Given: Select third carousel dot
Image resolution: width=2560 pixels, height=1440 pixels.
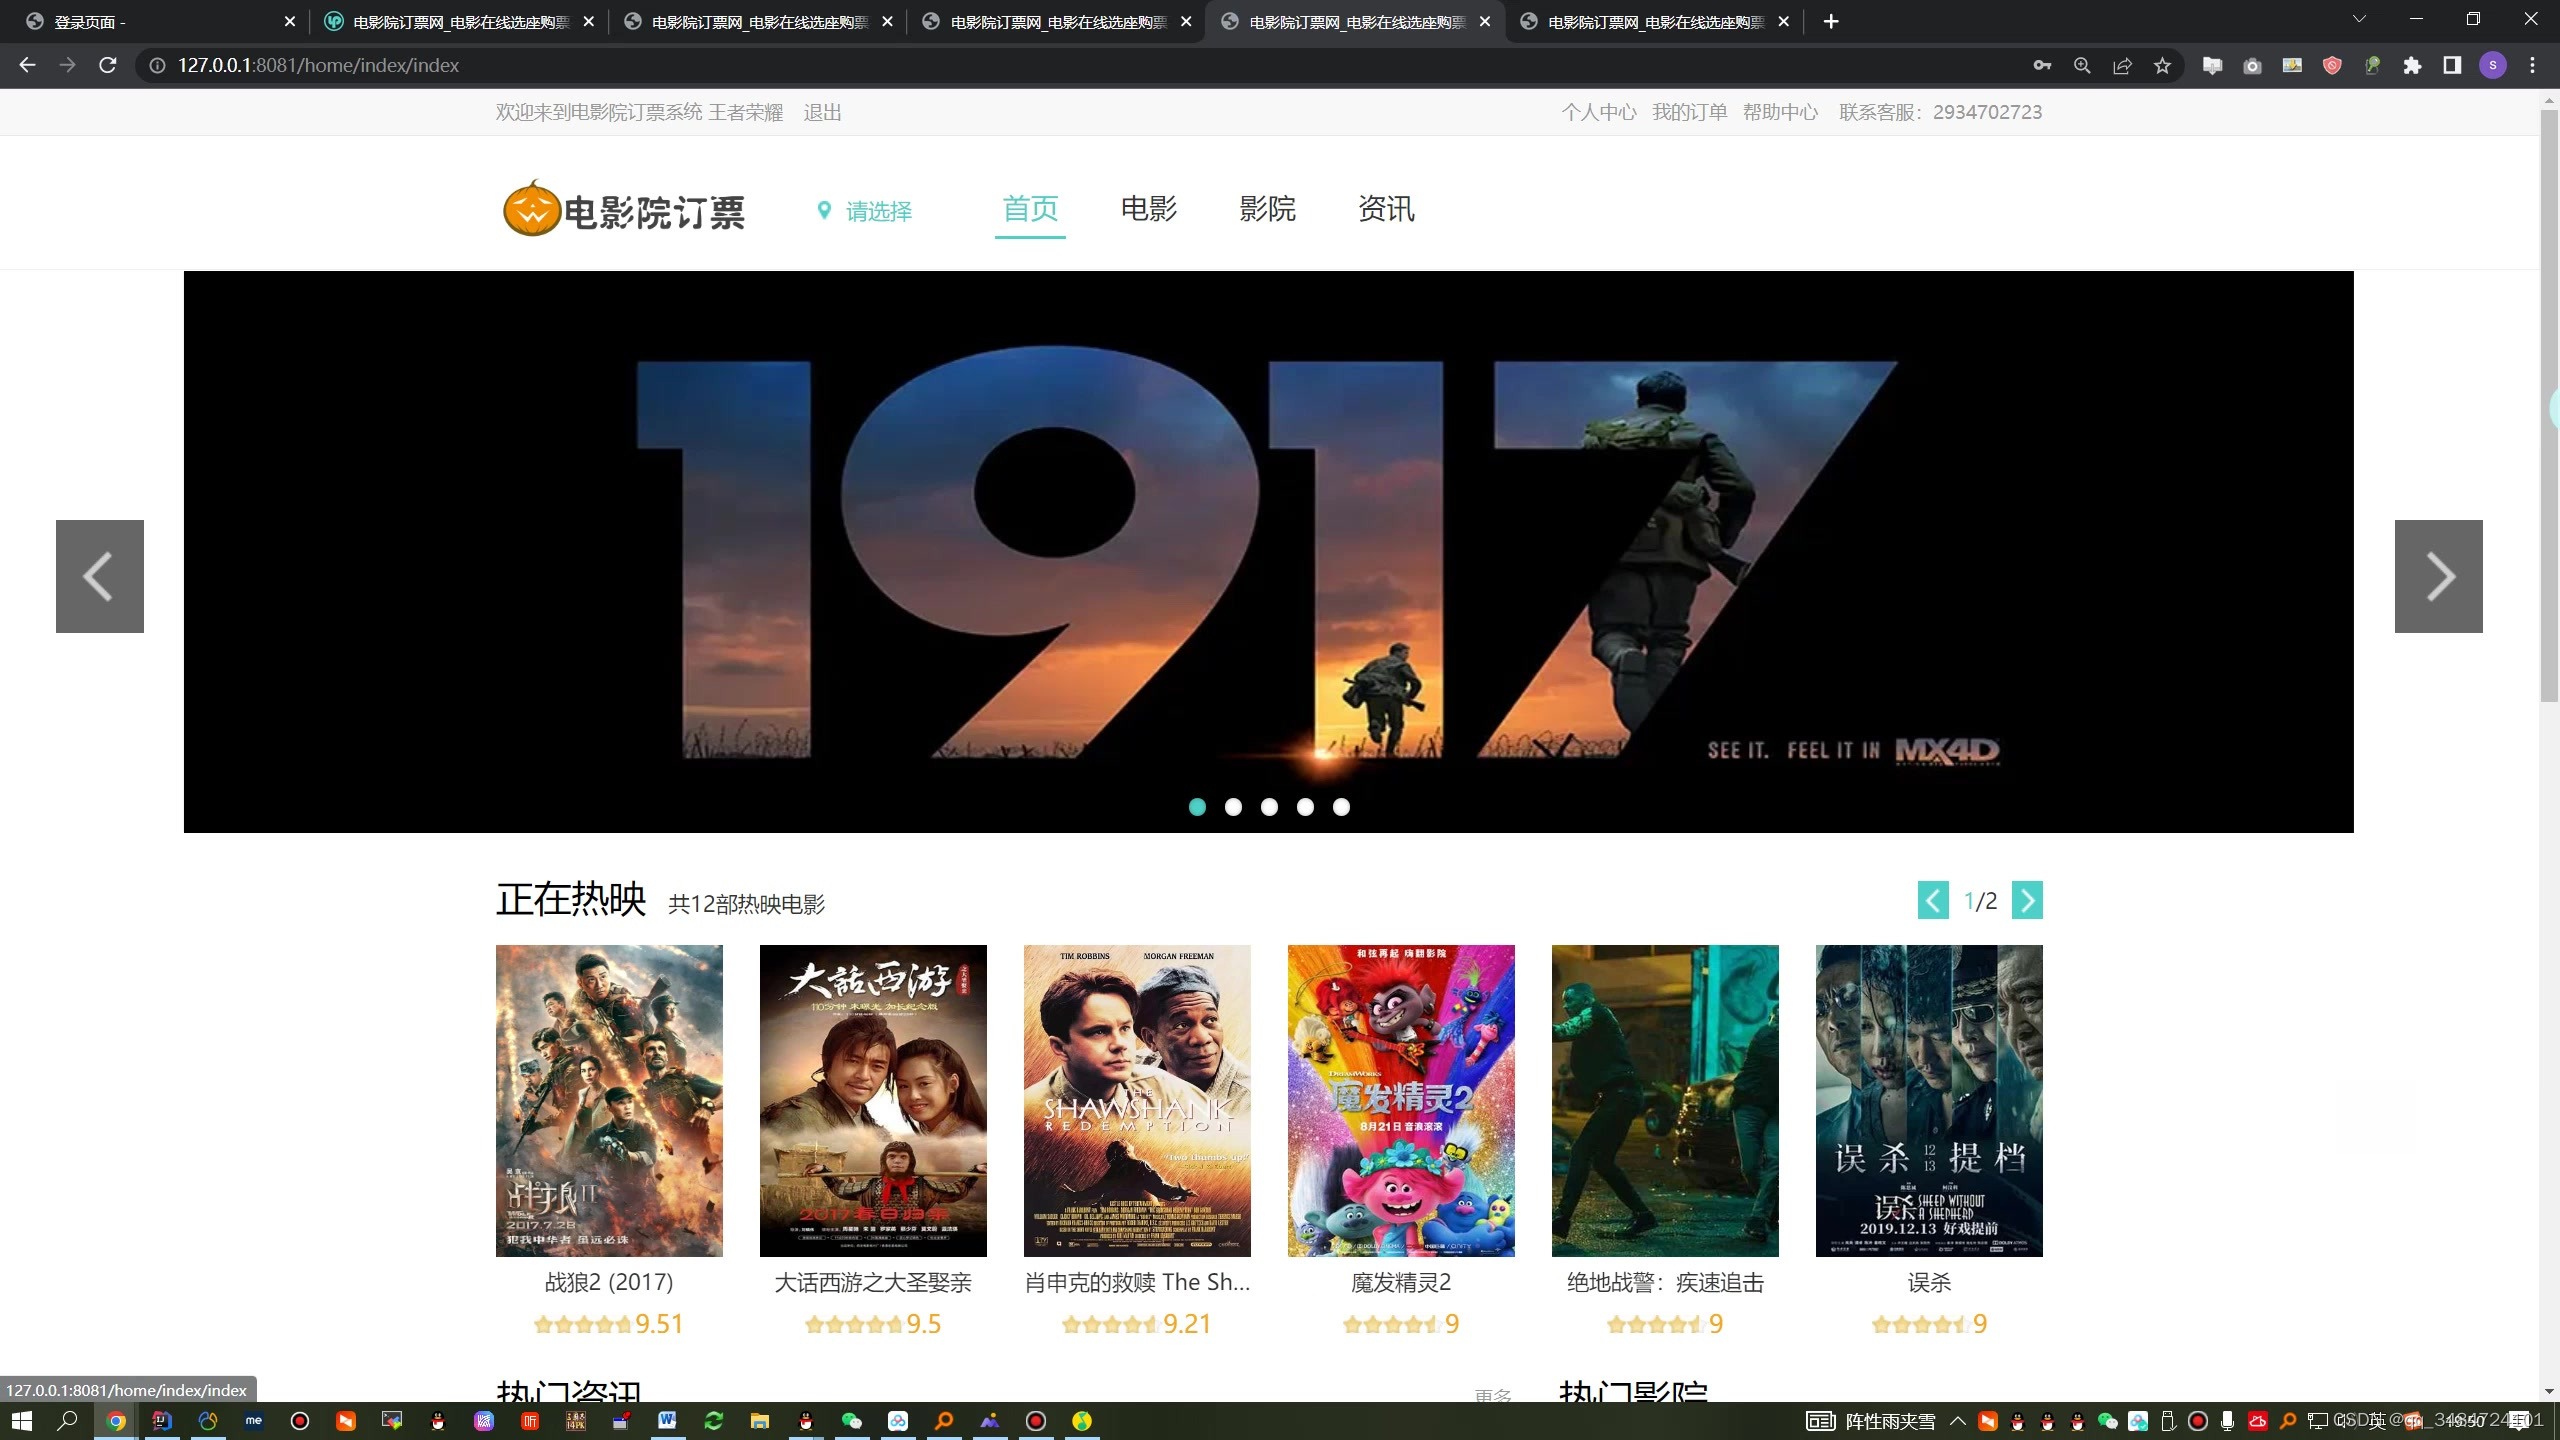Looking at the screenshot, I should 1269,807.
